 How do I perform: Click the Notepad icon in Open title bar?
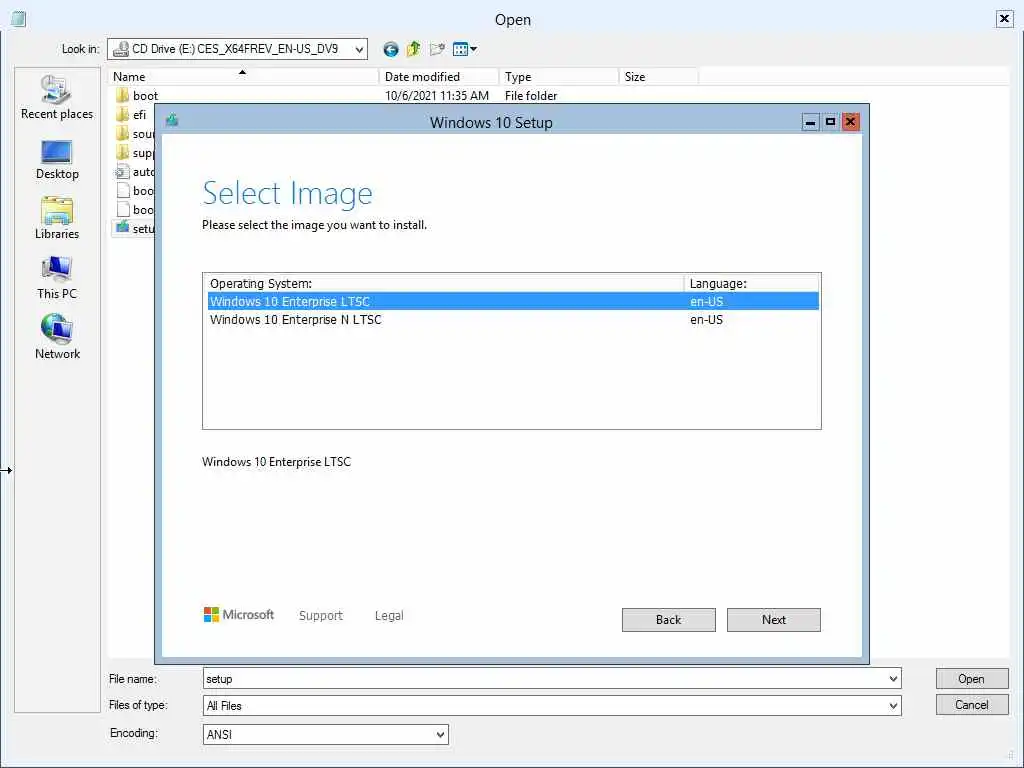[19, 19]
